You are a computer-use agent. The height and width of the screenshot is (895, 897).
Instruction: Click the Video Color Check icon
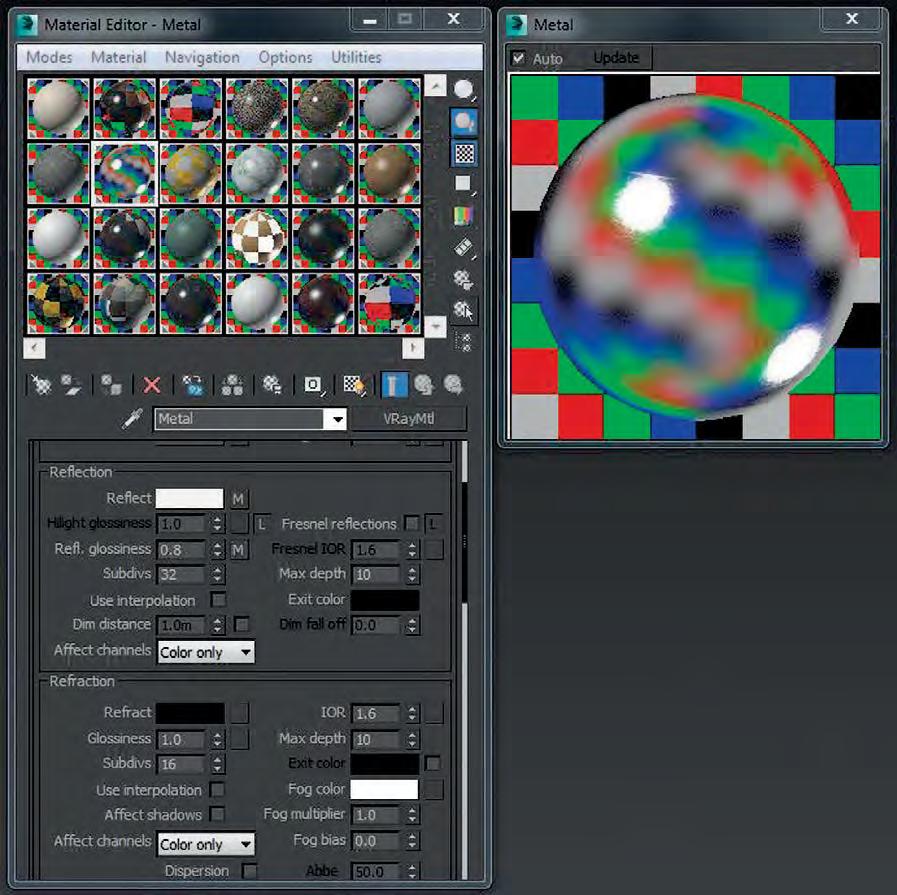(464, 216)
